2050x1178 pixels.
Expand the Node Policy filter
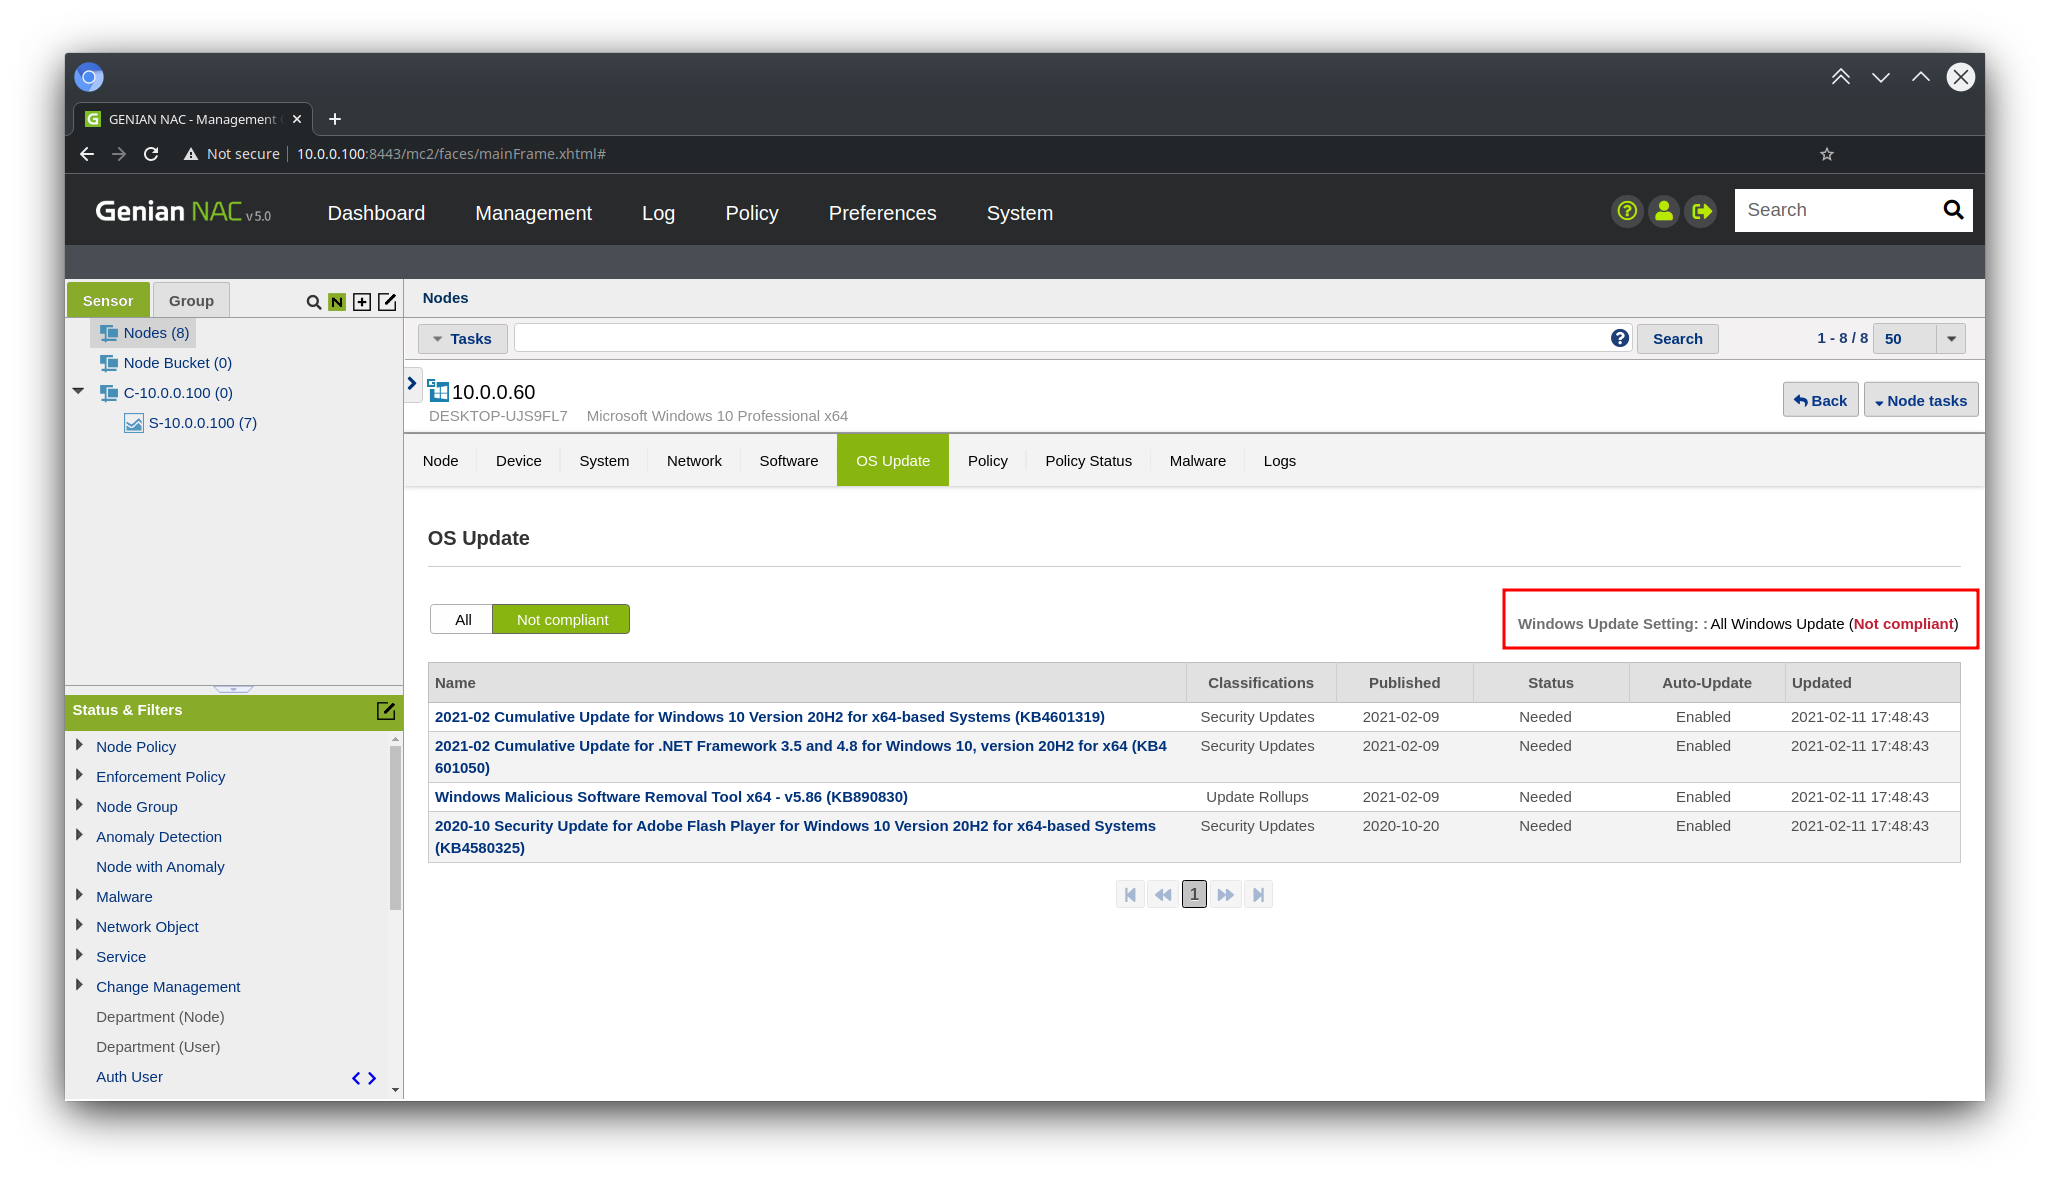[79, 745]
